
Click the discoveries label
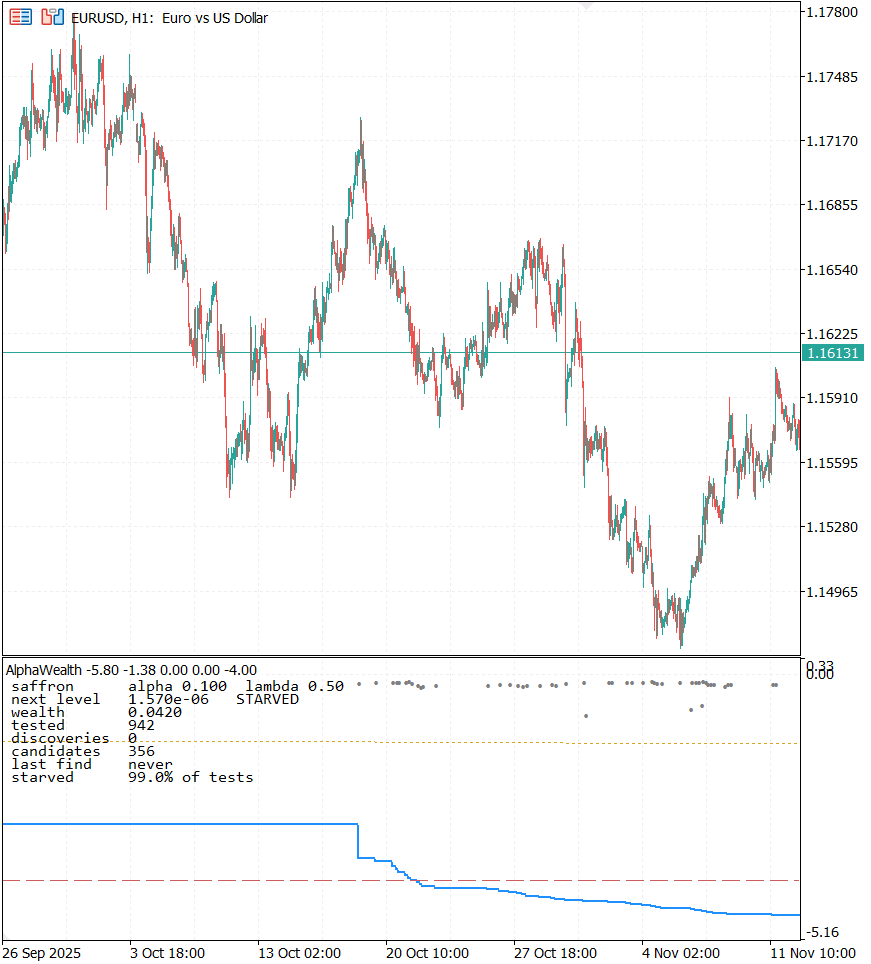60,738
